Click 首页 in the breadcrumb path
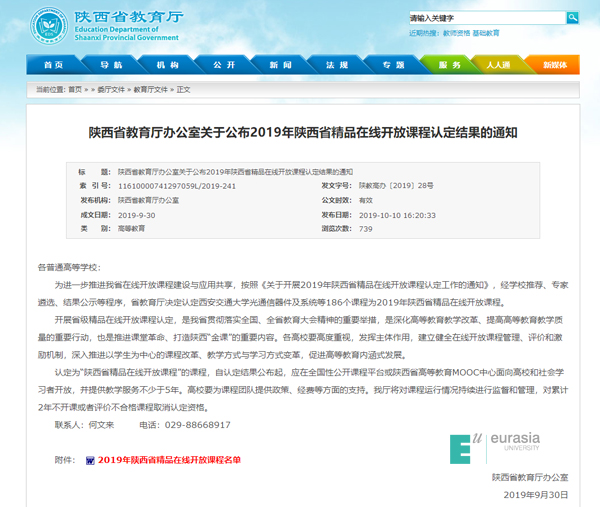The height and width of the screenshot is (507, 600). 75,89
